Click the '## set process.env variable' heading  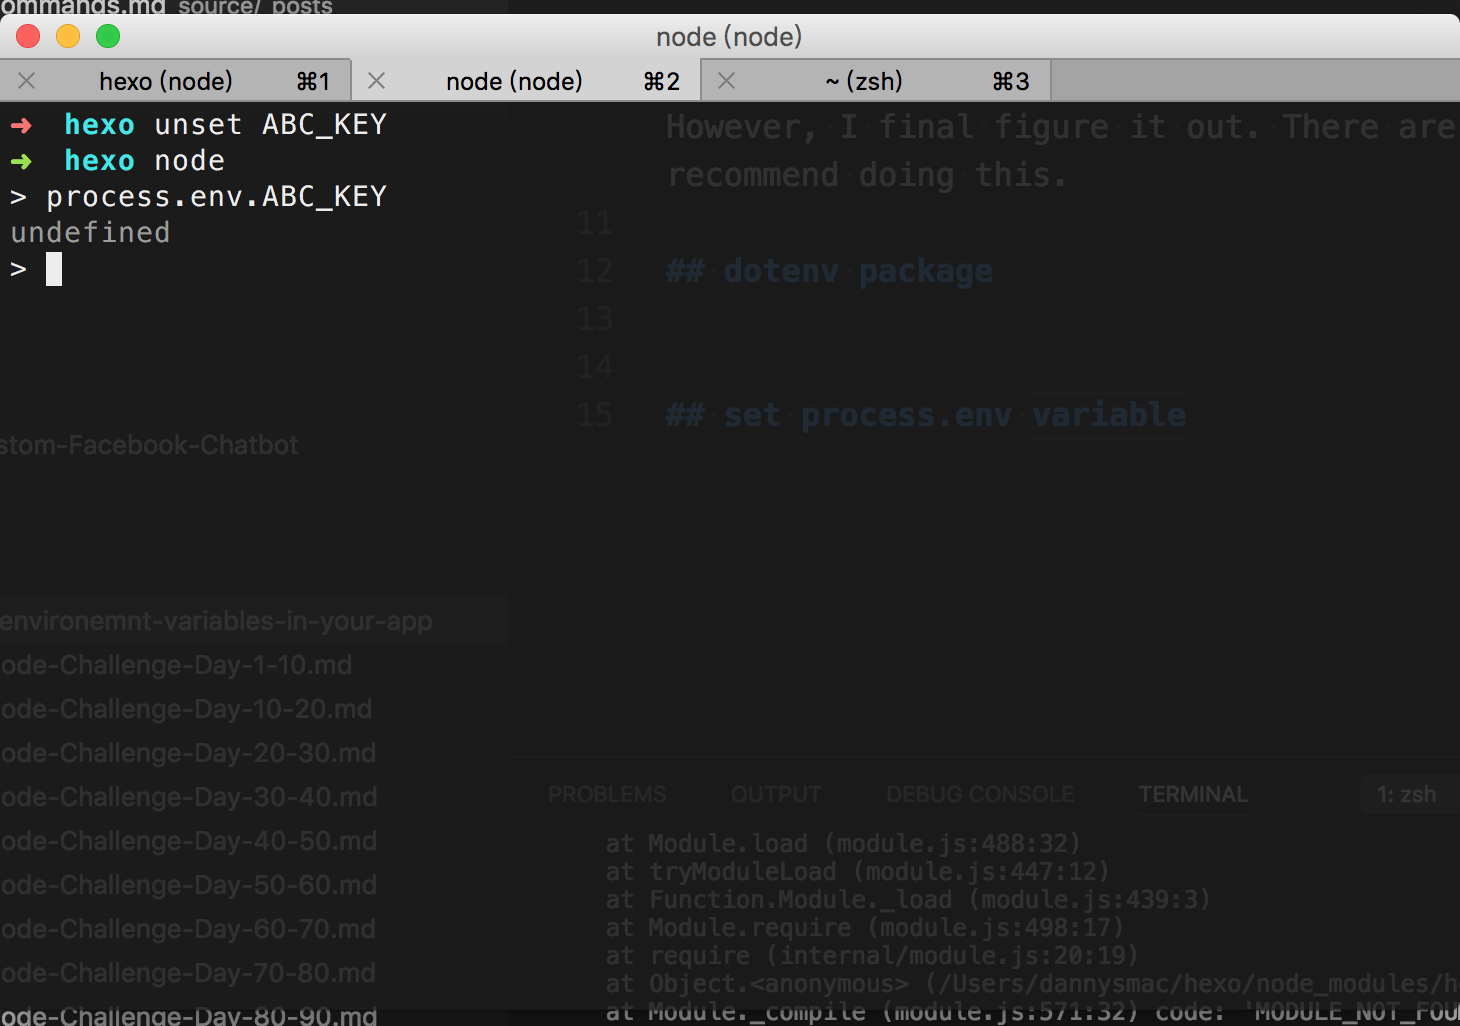pos(926,415)
